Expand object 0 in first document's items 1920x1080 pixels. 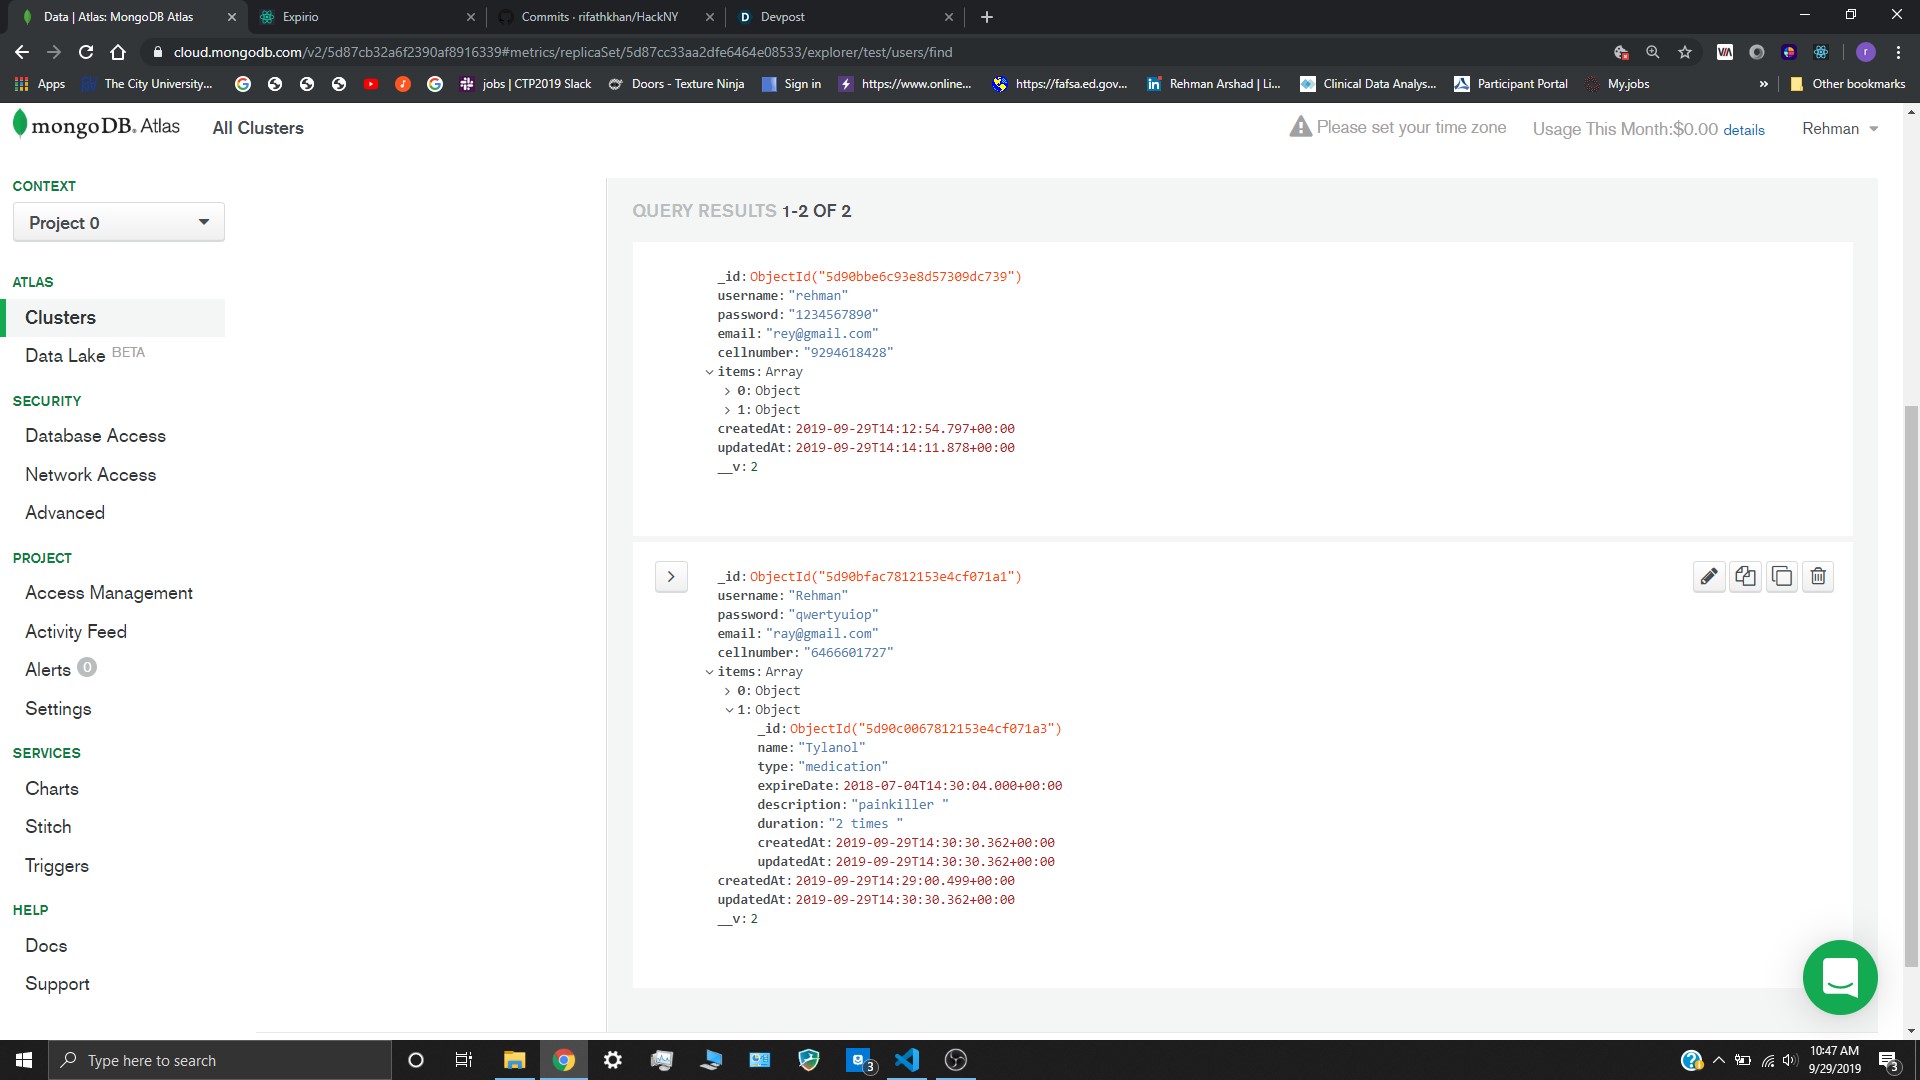click(x=728, y=391)
